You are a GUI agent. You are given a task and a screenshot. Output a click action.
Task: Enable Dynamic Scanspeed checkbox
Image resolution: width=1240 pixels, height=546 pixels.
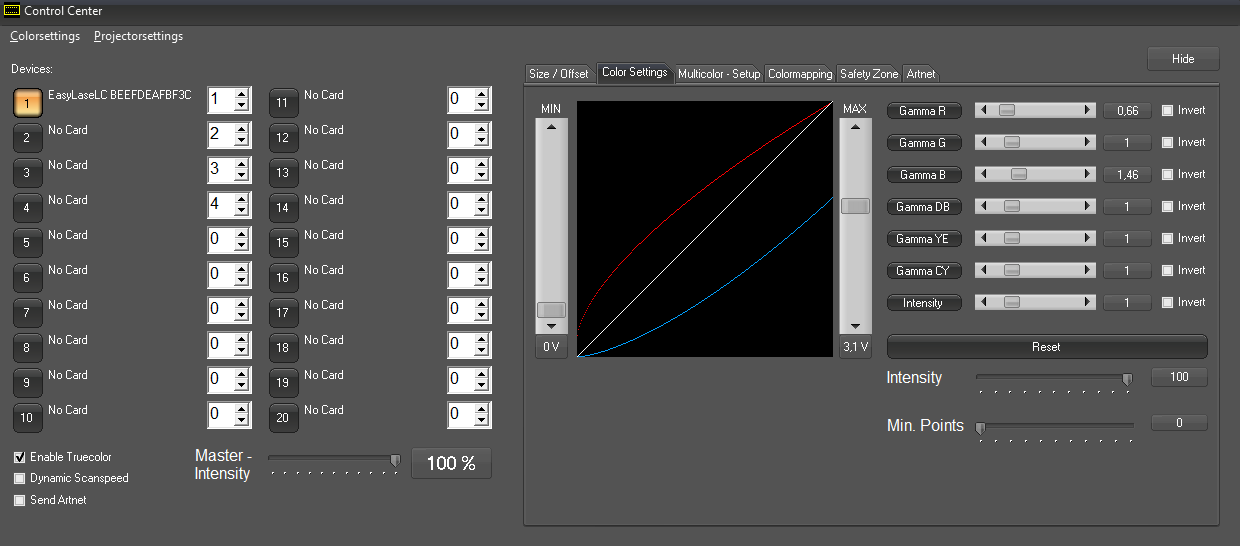coord(20,479)
